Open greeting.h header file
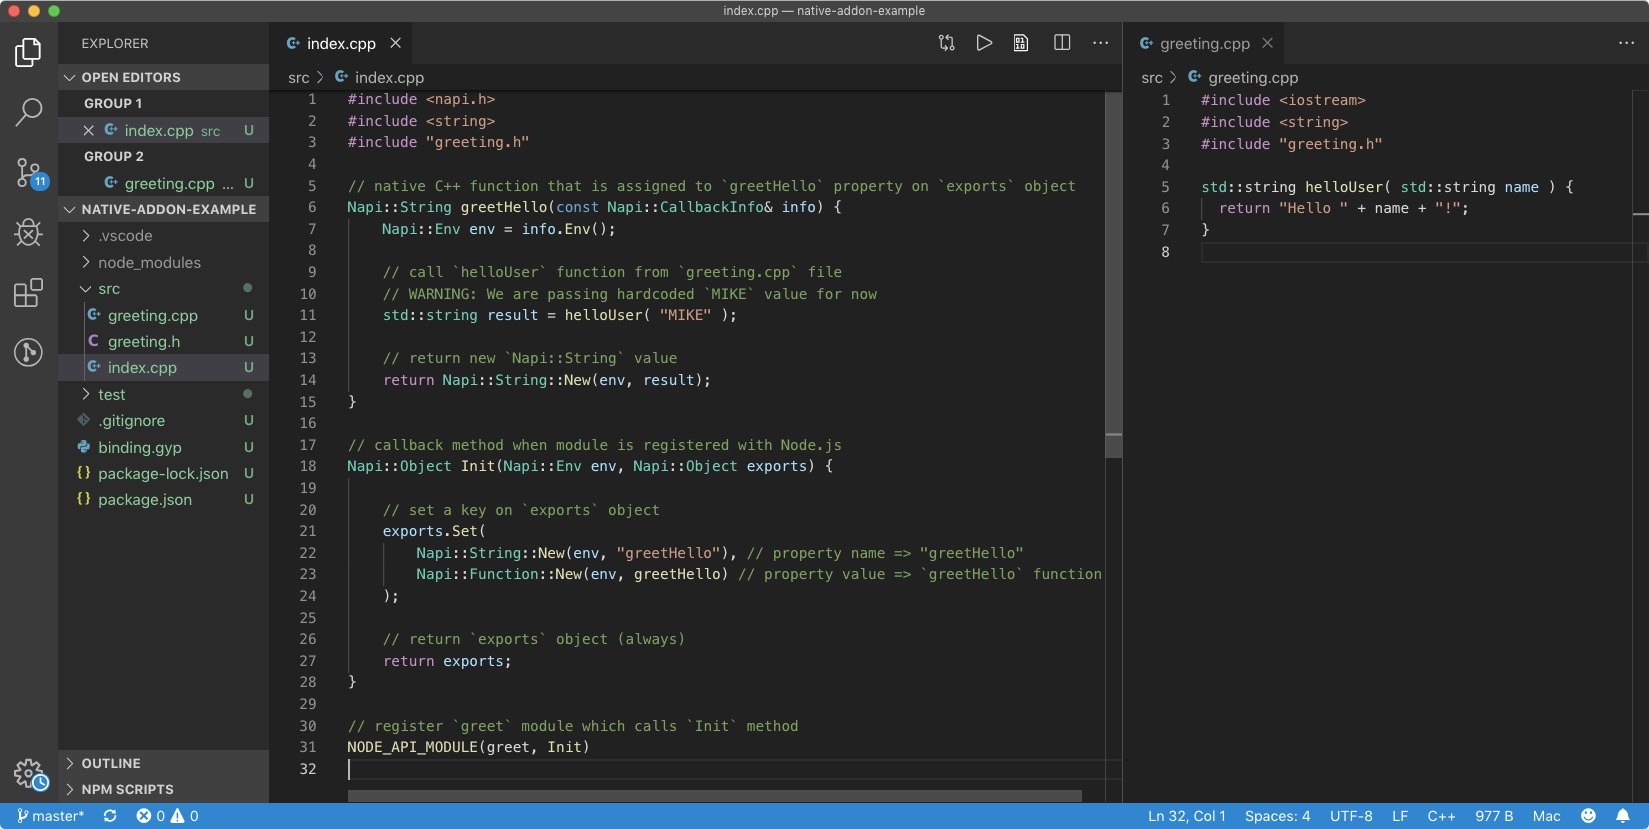 tap(163, 341)
